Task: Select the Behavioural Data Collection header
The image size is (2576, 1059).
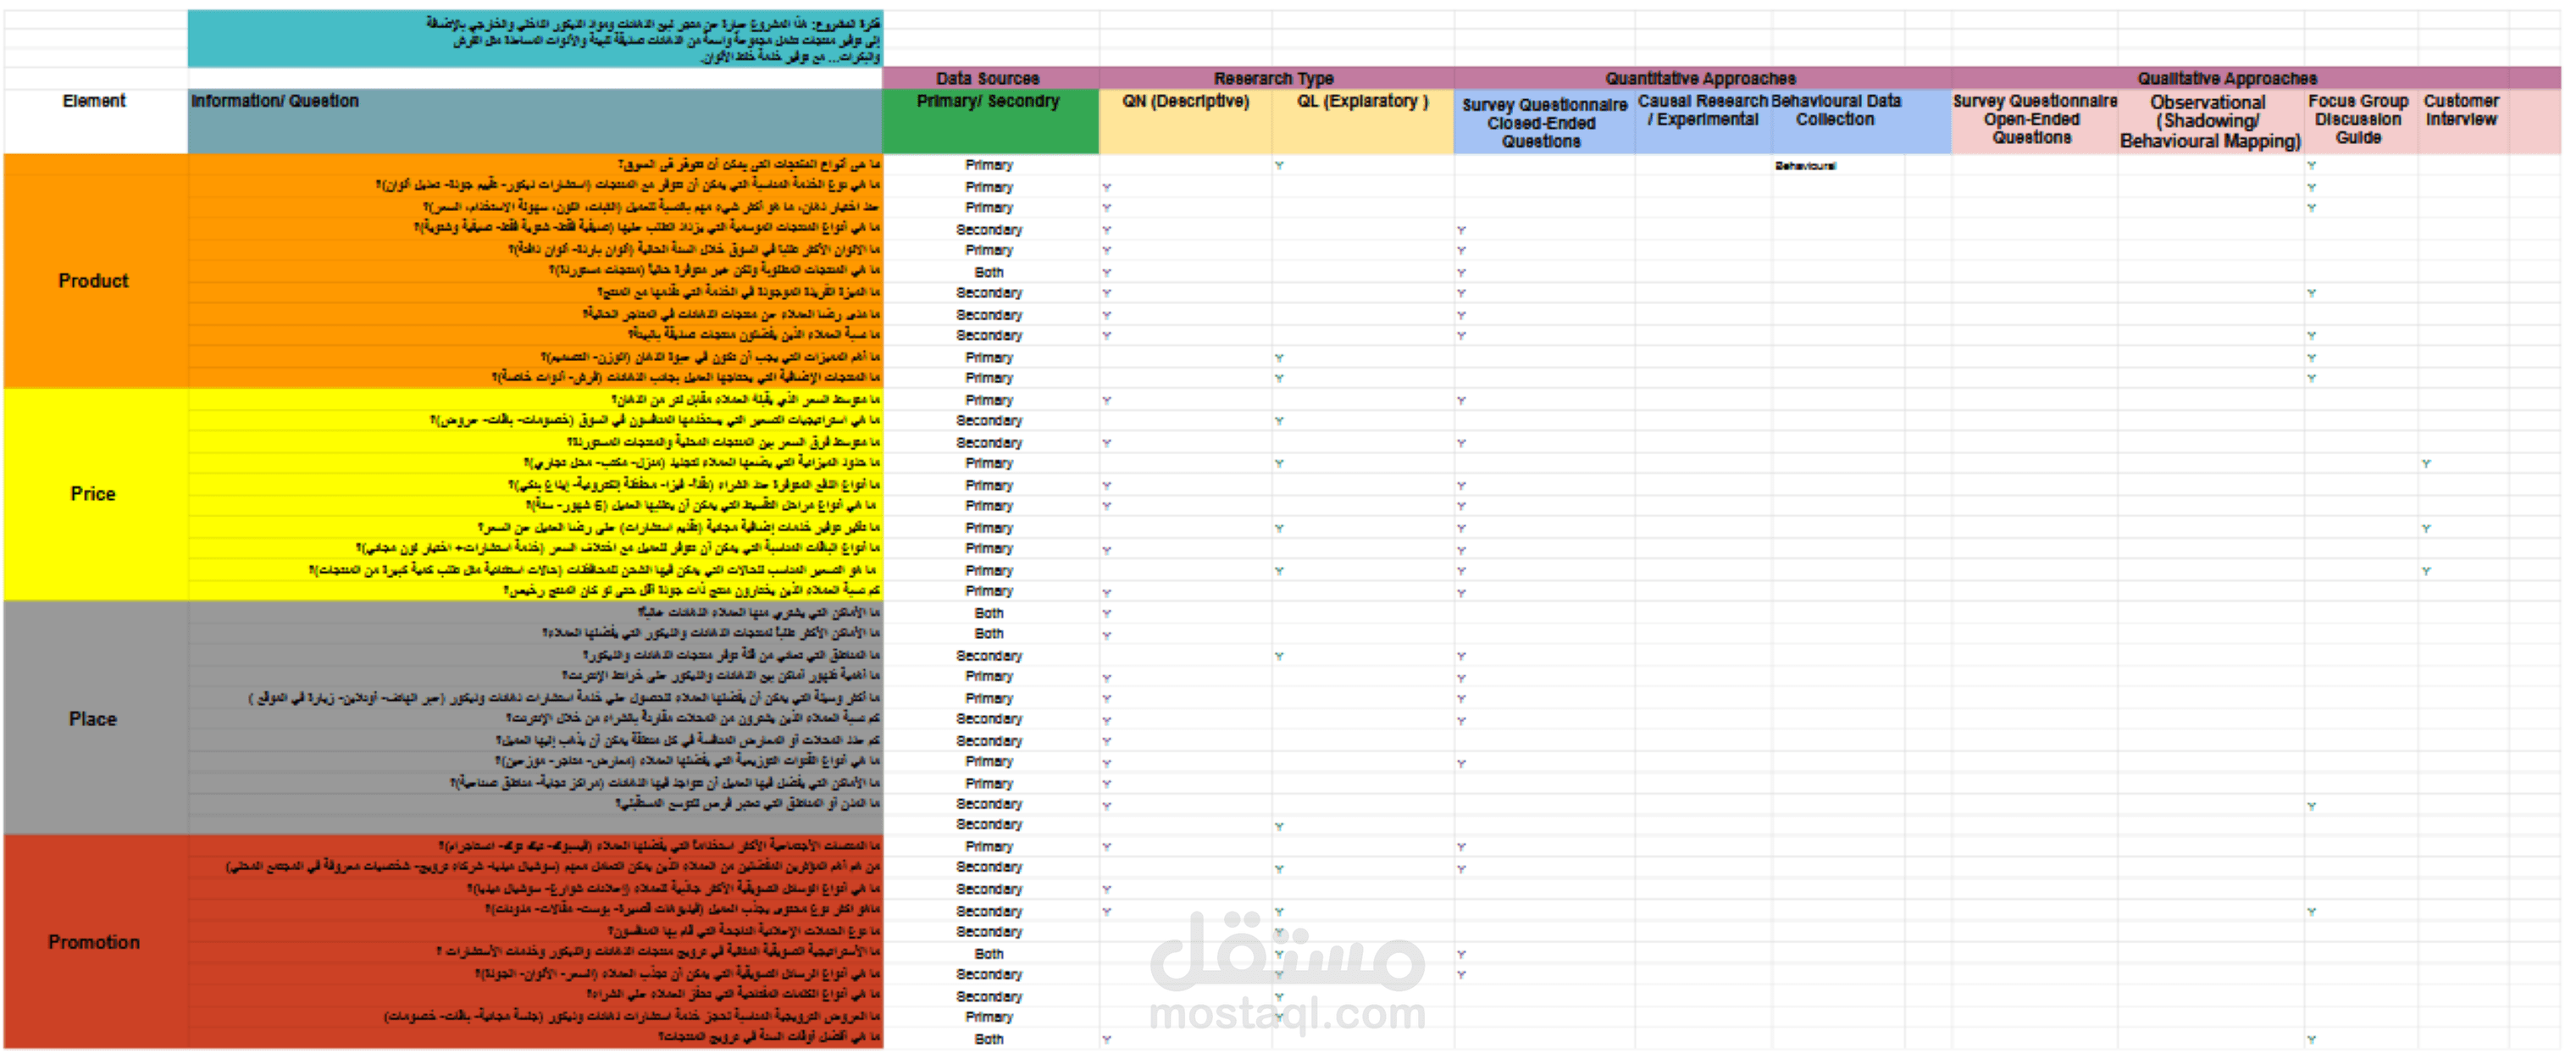Action: (x=1836, y=111)
